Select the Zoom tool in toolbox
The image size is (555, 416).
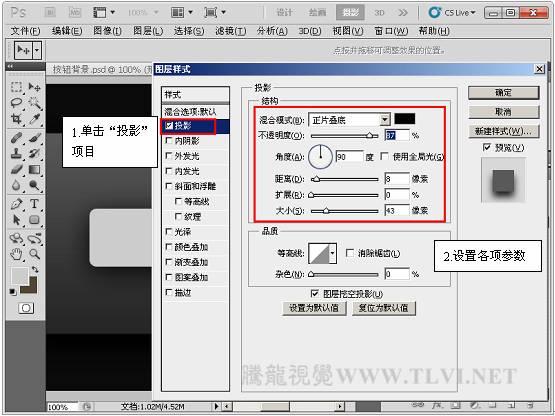point(34,254)
